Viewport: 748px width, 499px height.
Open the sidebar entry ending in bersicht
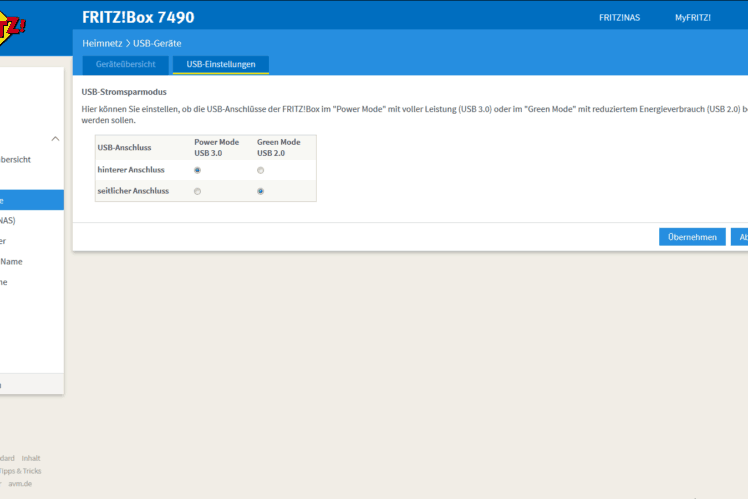coord(15,159)
